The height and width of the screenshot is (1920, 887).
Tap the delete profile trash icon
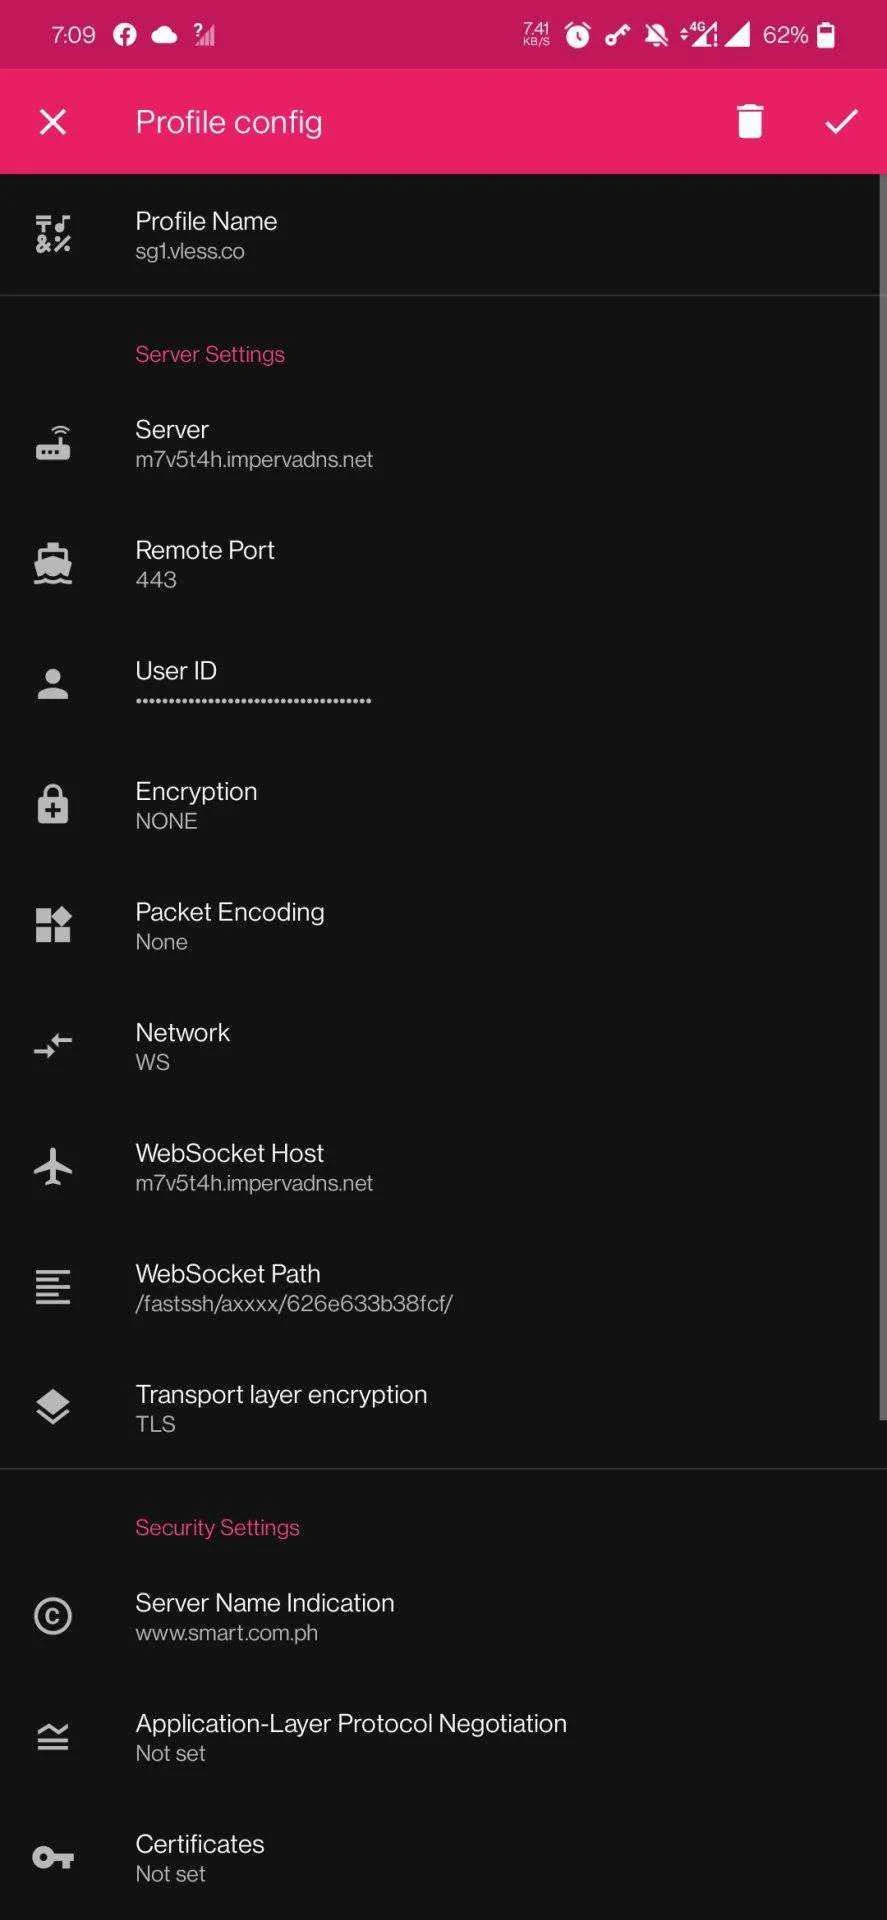tap(749, 121)
